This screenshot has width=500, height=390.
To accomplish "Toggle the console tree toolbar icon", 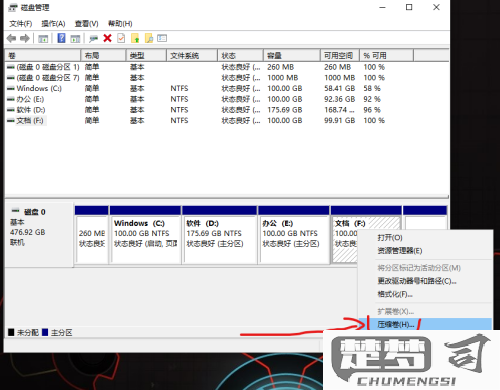I will coord(43,39).
